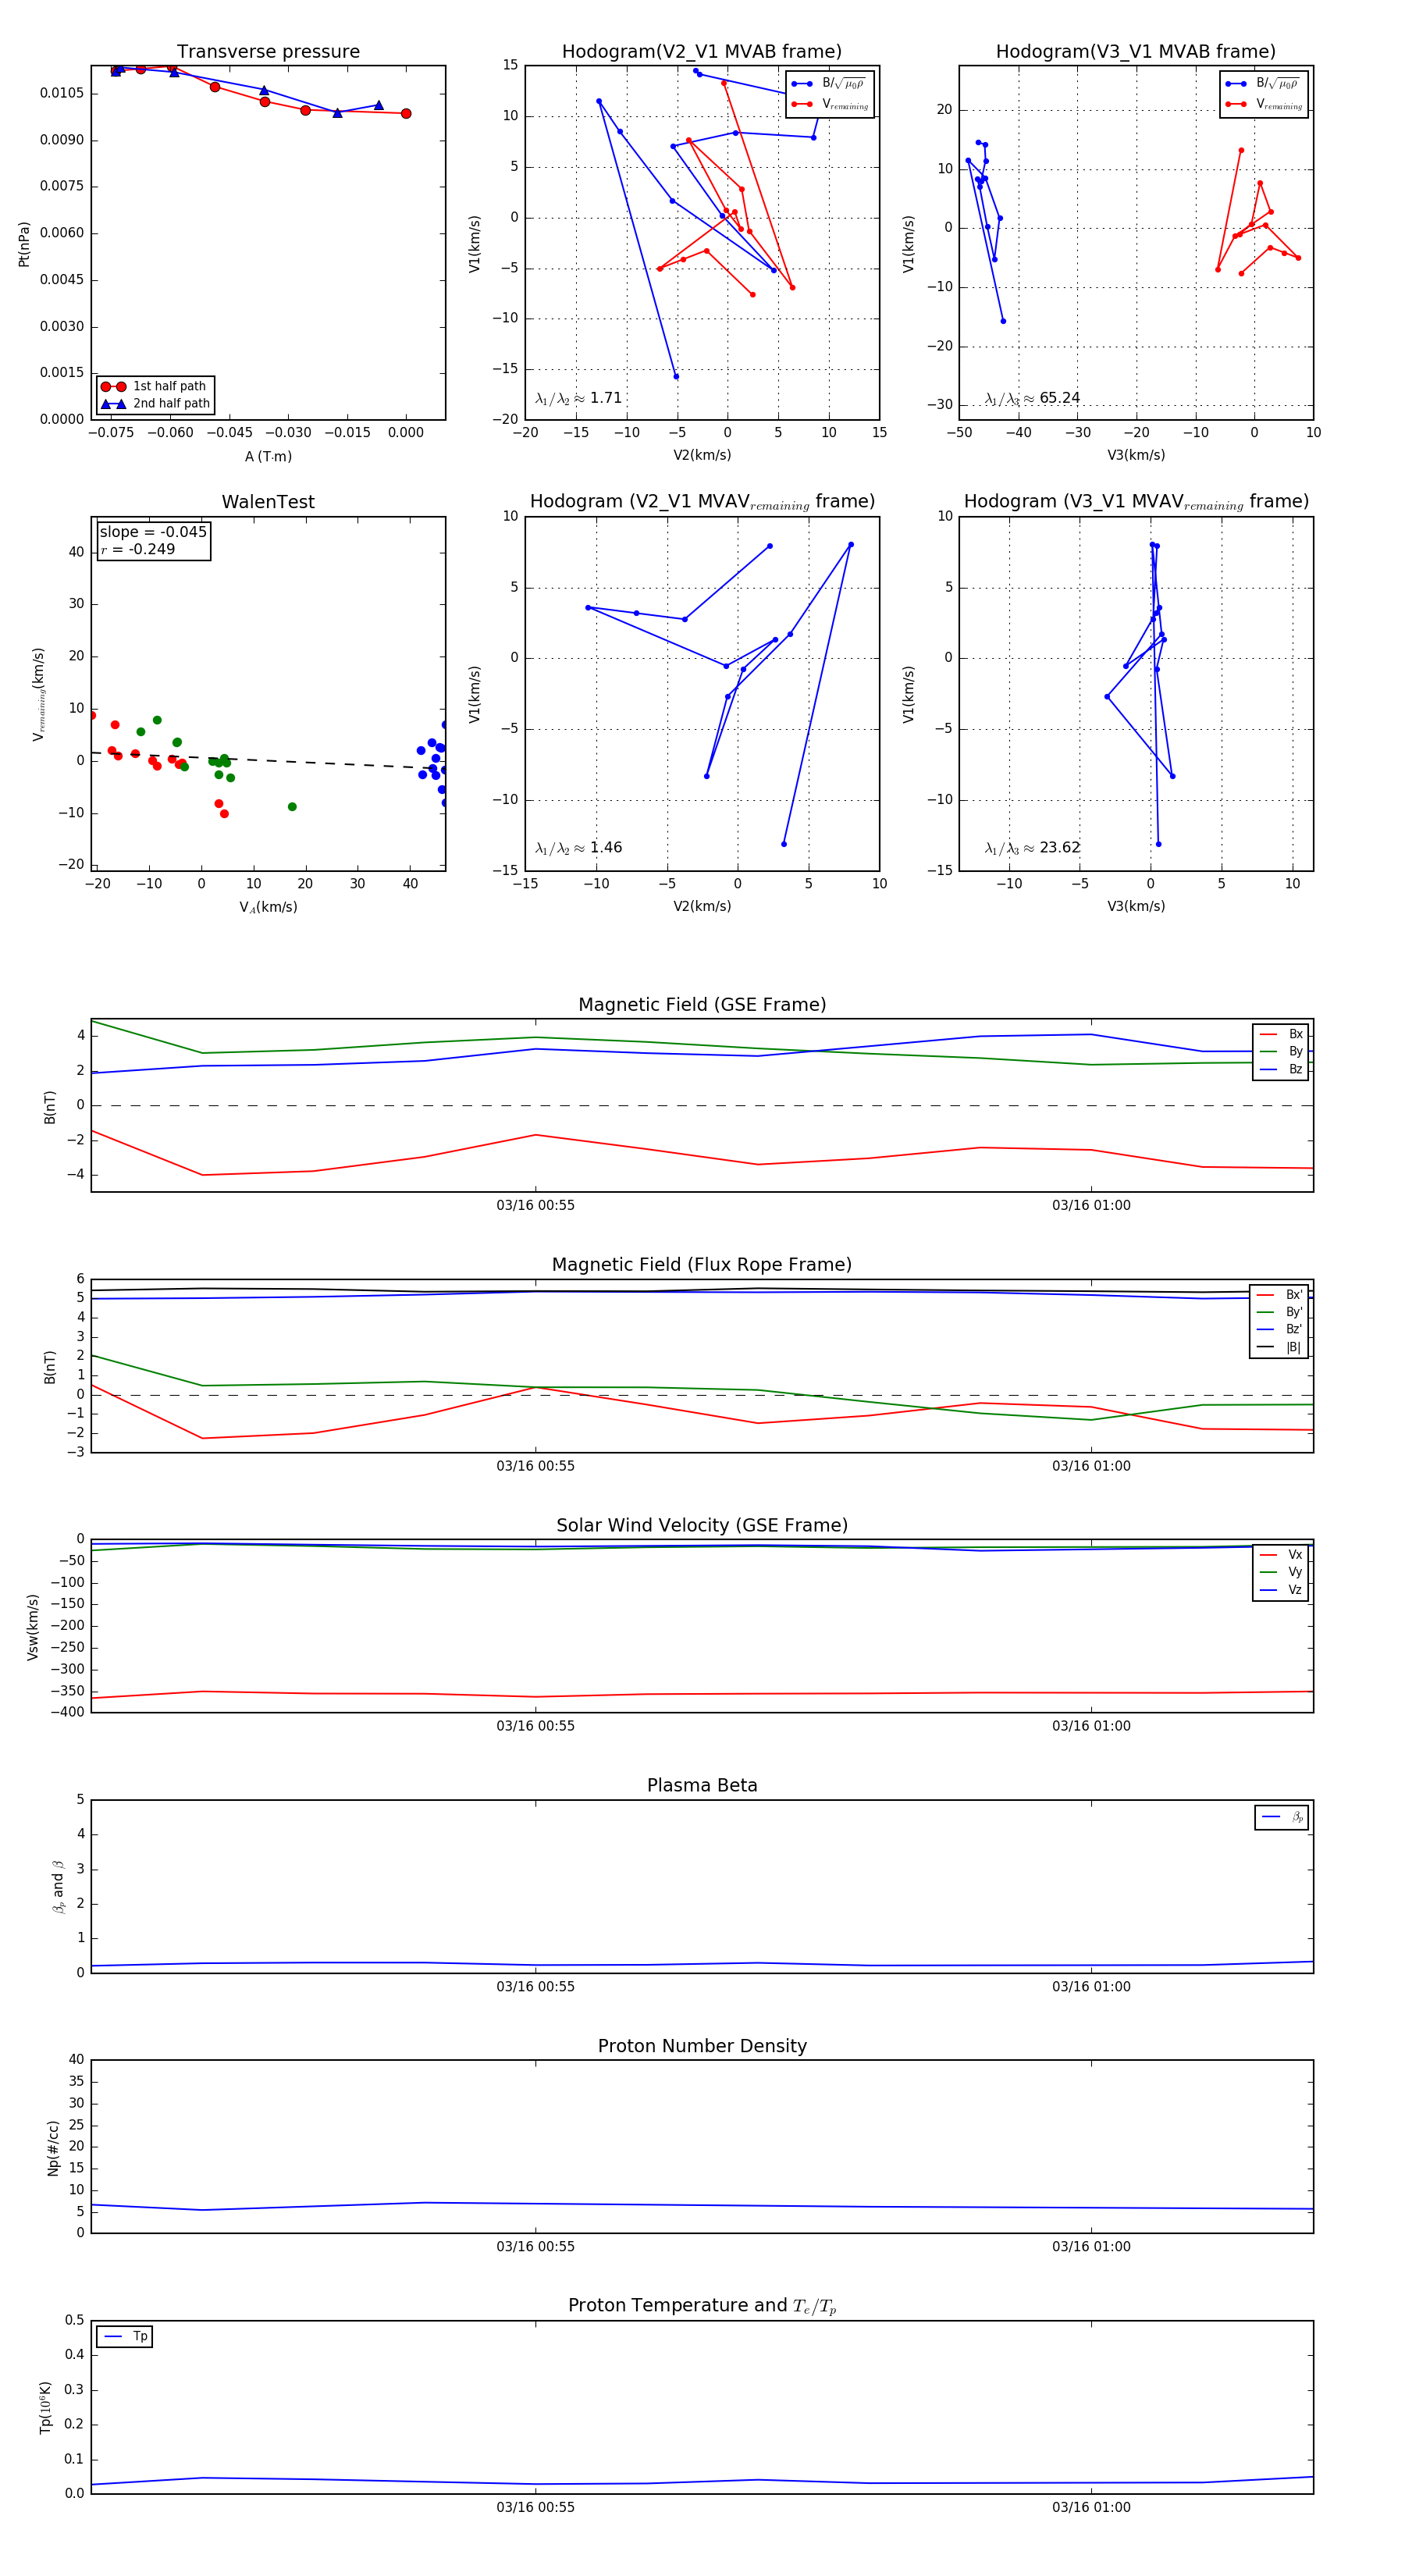This screenshot has width=1405, height=2576.
Task: Click the 'Plasma Beta' title
Action: [702, 1786]
